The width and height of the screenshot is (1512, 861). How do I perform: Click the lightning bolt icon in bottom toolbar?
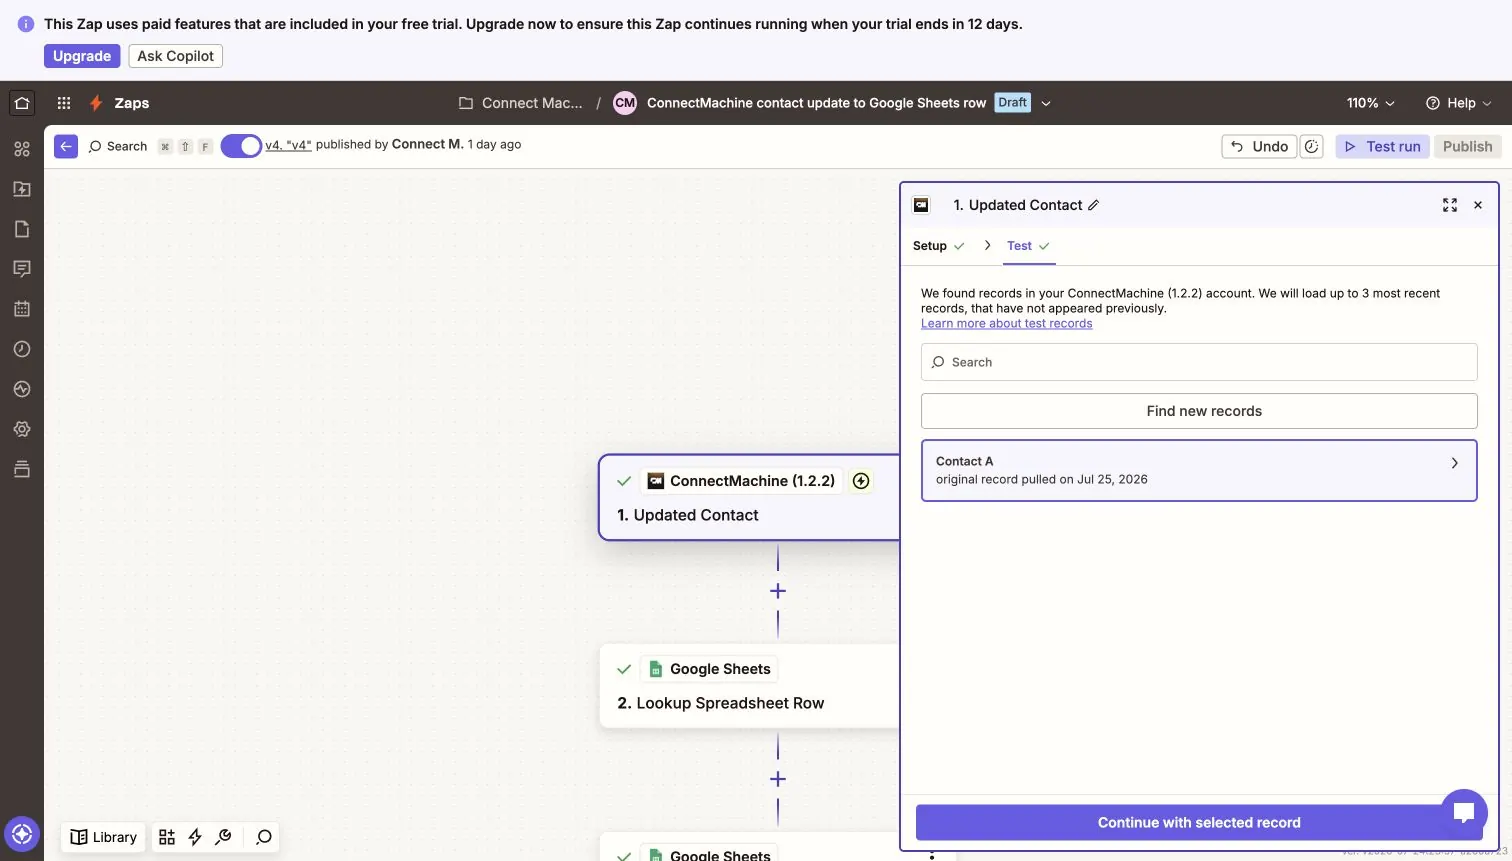tap(195, 837)
